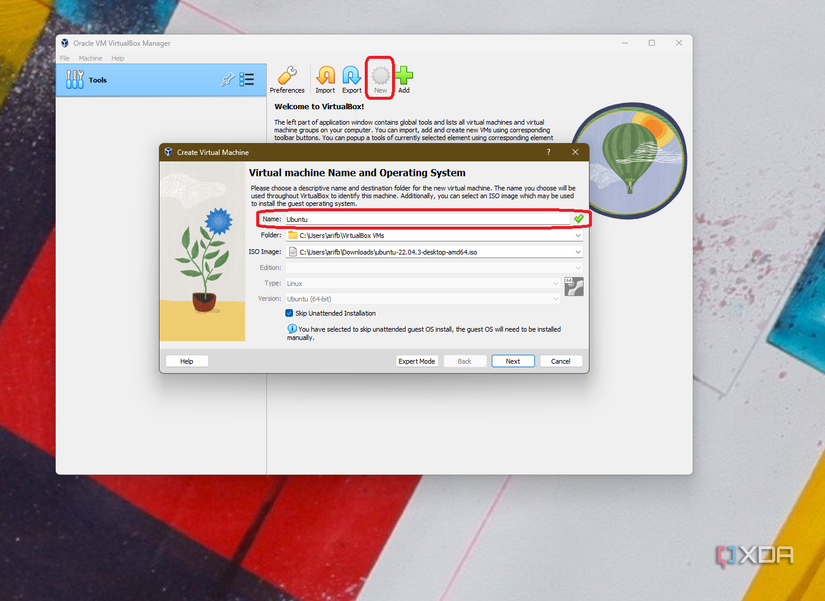Click the 64-bit OS type icon

[574, 287]
